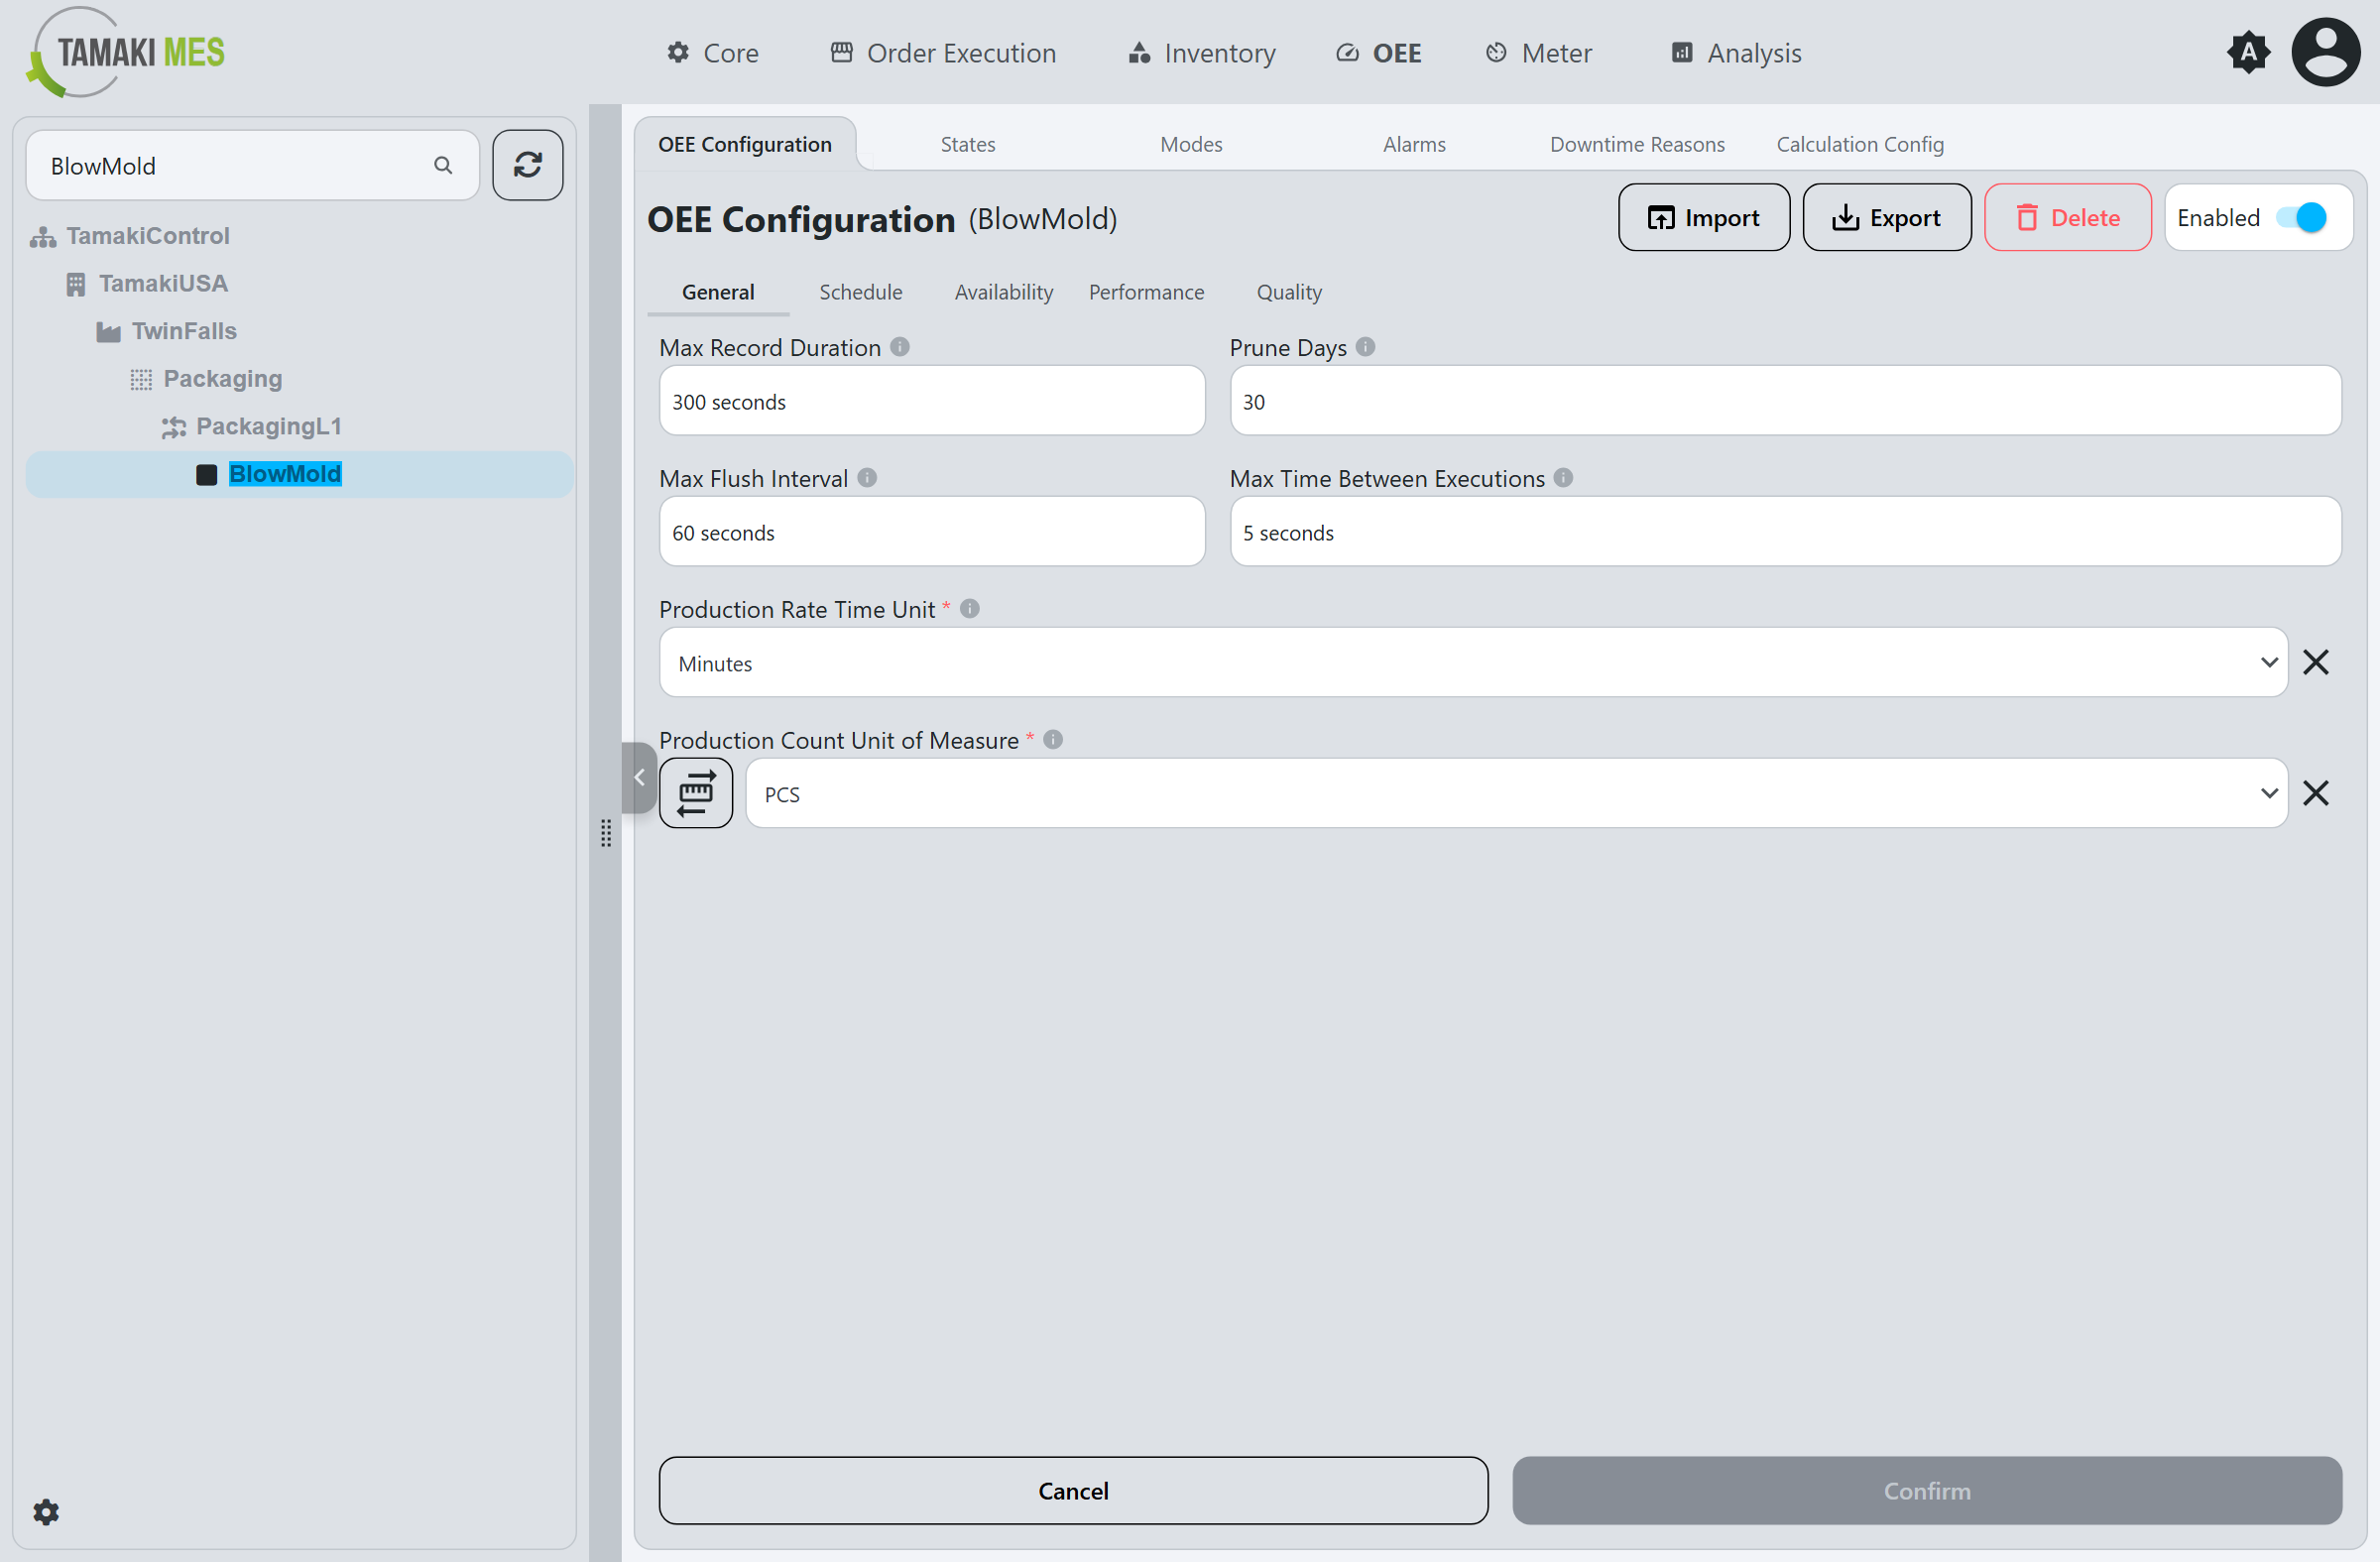Select the TamakiControl tree node

click(x=148, y=236)
